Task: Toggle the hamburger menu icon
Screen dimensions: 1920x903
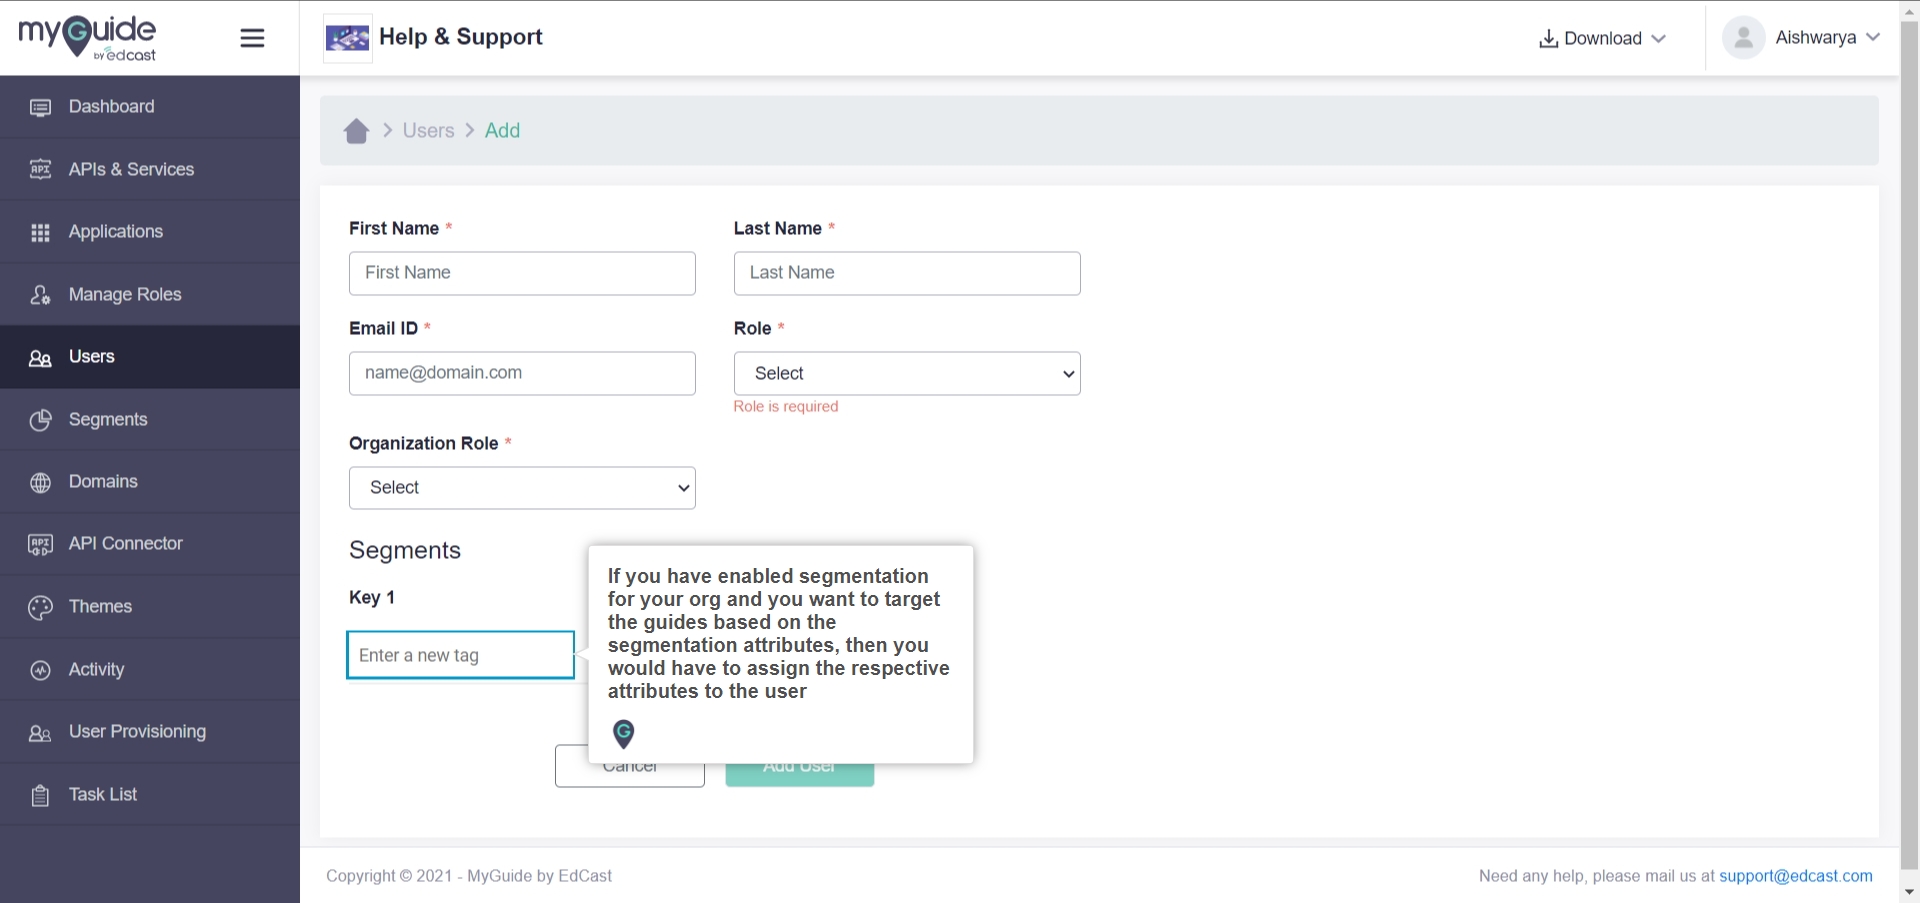Action: (253, 38)
